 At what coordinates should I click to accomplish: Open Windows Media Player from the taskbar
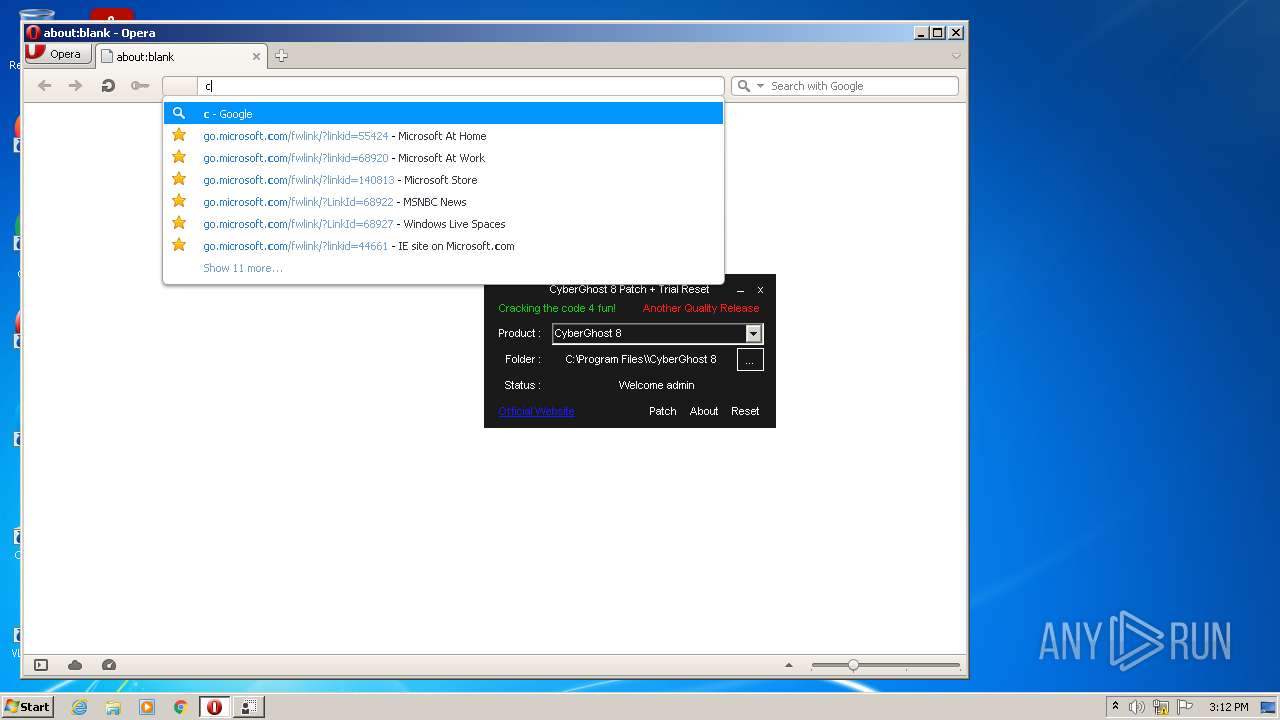pyautogui.click(x=147, y=707)
